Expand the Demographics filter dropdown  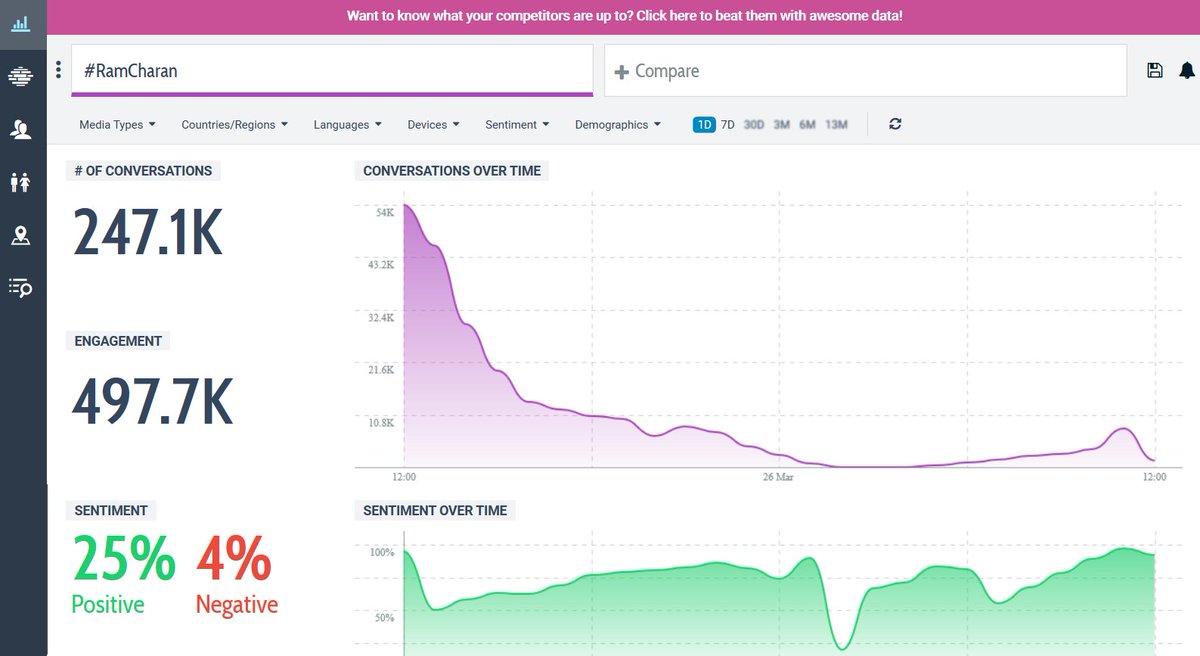pyautogui.click(x=618, y=125)
